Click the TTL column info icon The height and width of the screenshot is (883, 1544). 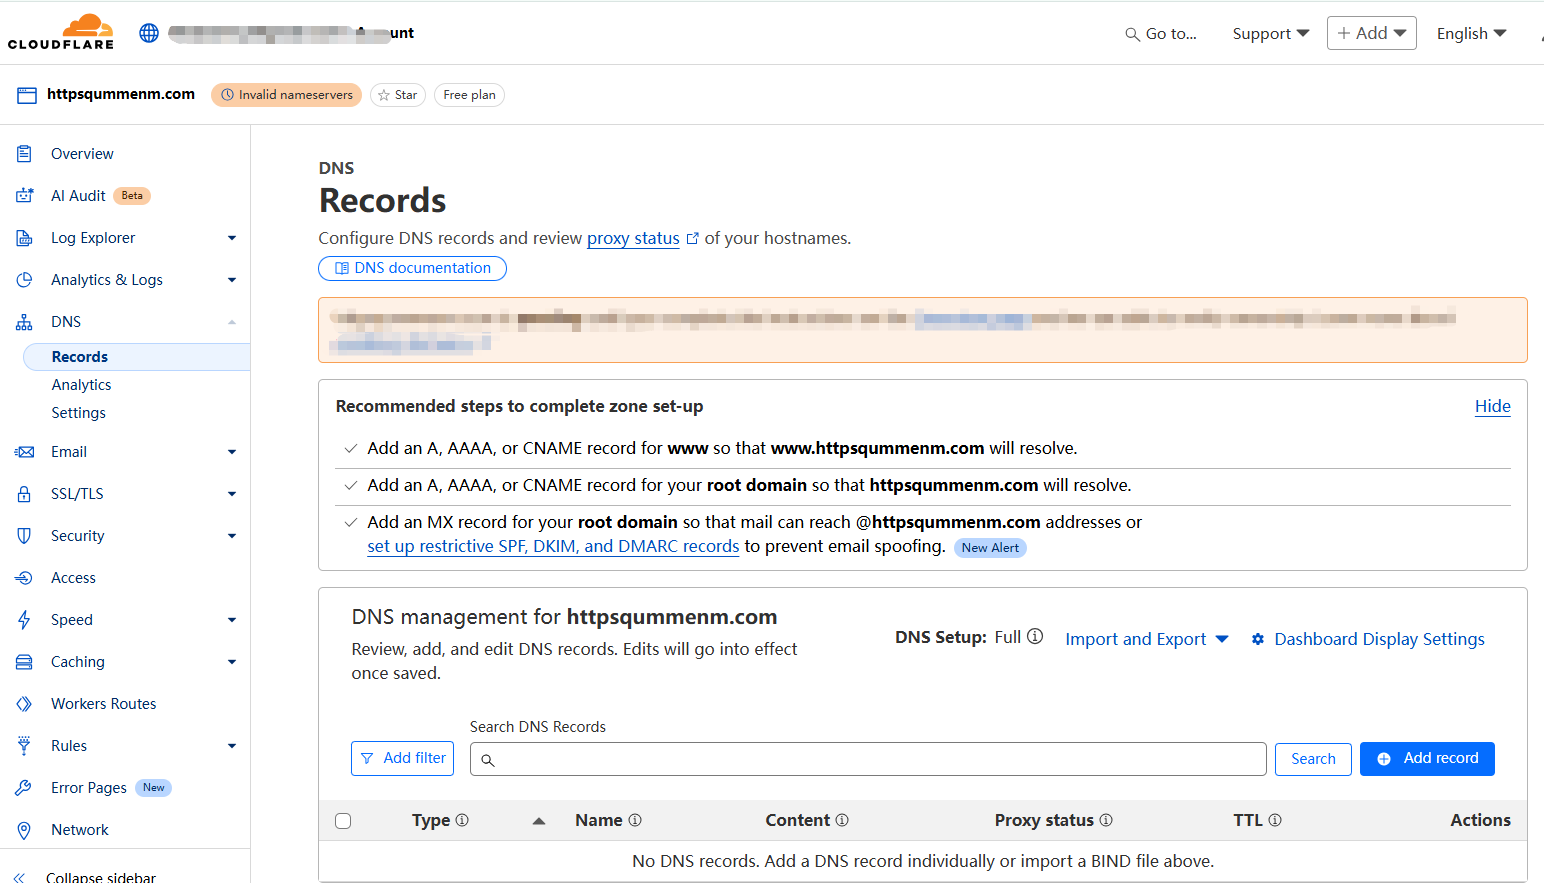tap(1275, 820)
